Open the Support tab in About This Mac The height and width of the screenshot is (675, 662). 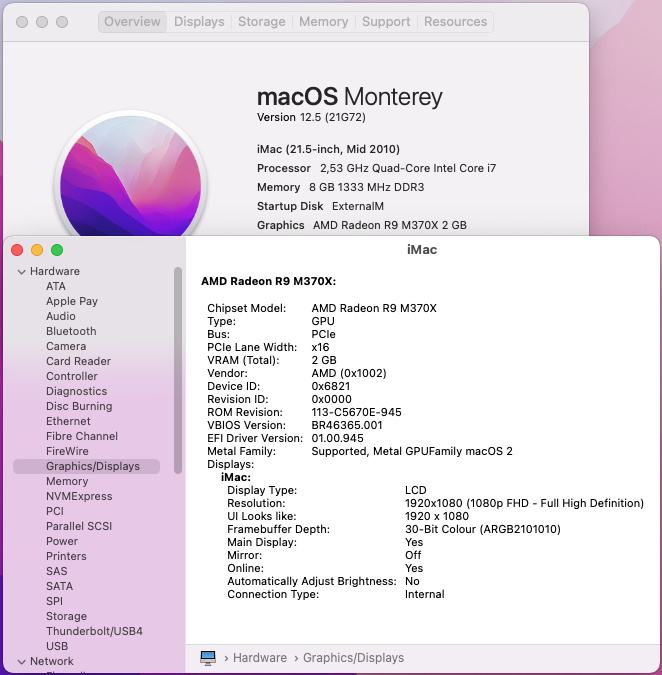point(386,22)
